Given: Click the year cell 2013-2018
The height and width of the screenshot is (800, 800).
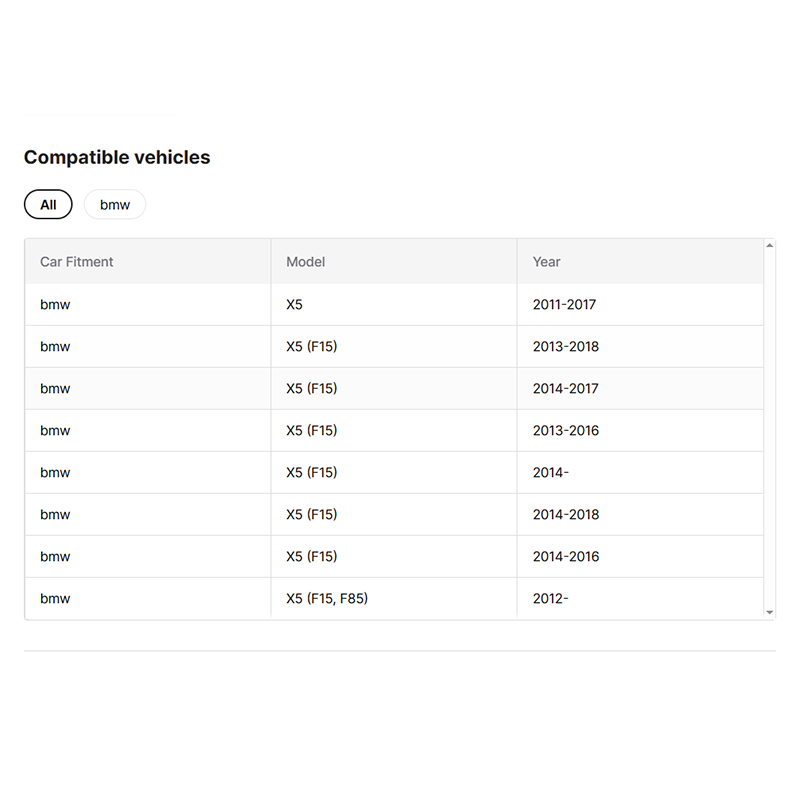Looking at the screenshot, I should tap(566, 346).
